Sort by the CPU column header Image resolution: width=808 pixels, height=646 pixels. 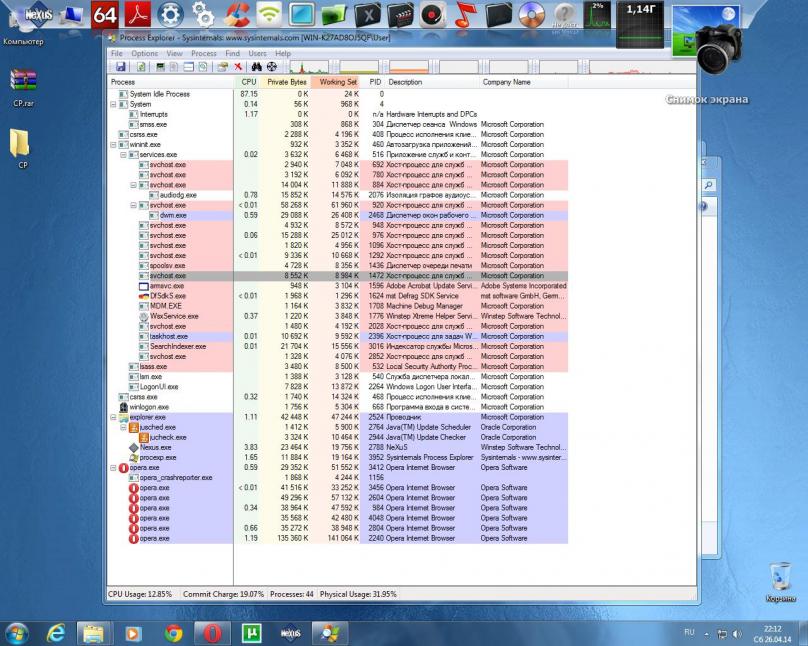(247, 82)
